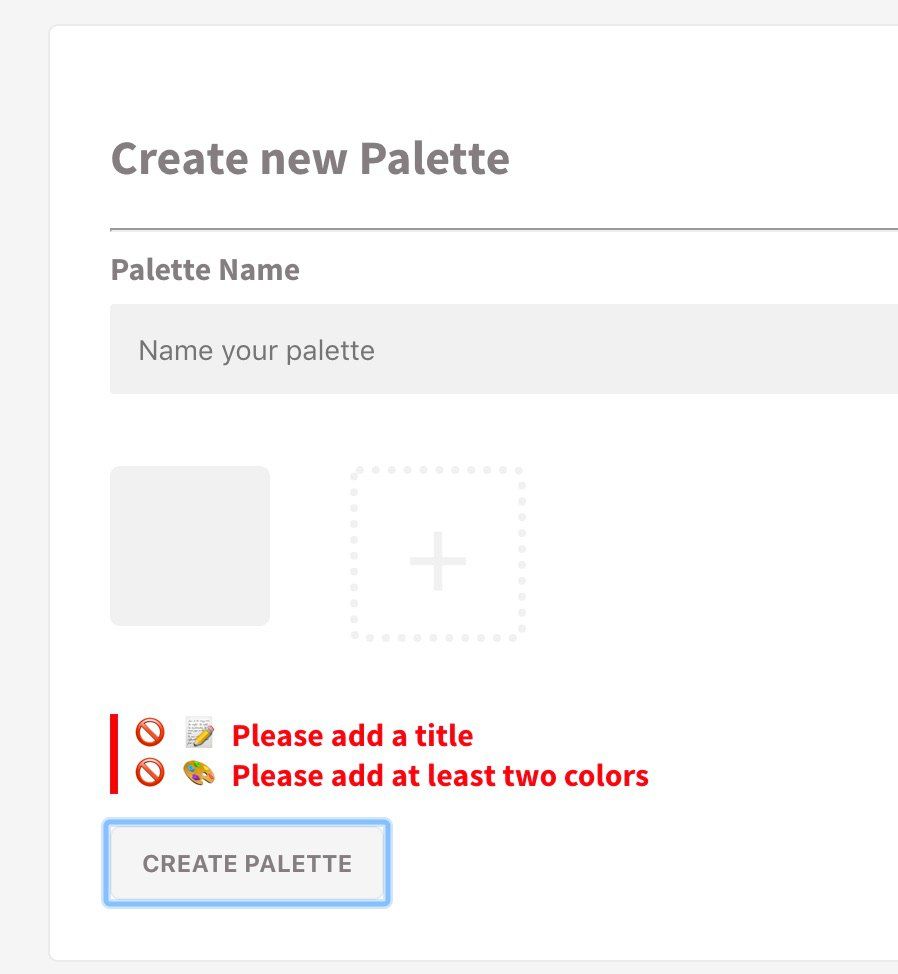Click the "Please add at least two colors" error
The height and width of the screenshot is (974, 898).
440,776
